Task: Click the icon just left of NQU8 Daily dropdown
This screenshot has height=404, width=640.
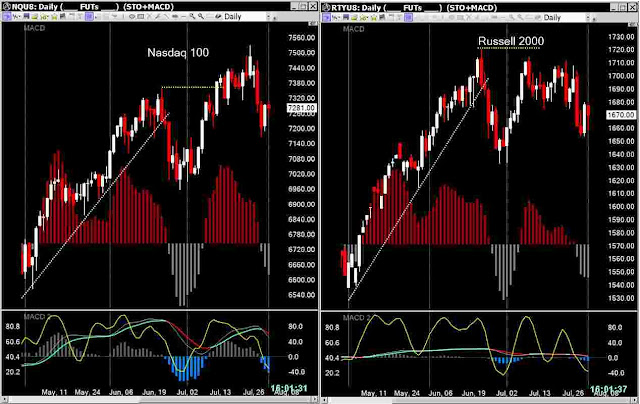Action: coord(218,16)
